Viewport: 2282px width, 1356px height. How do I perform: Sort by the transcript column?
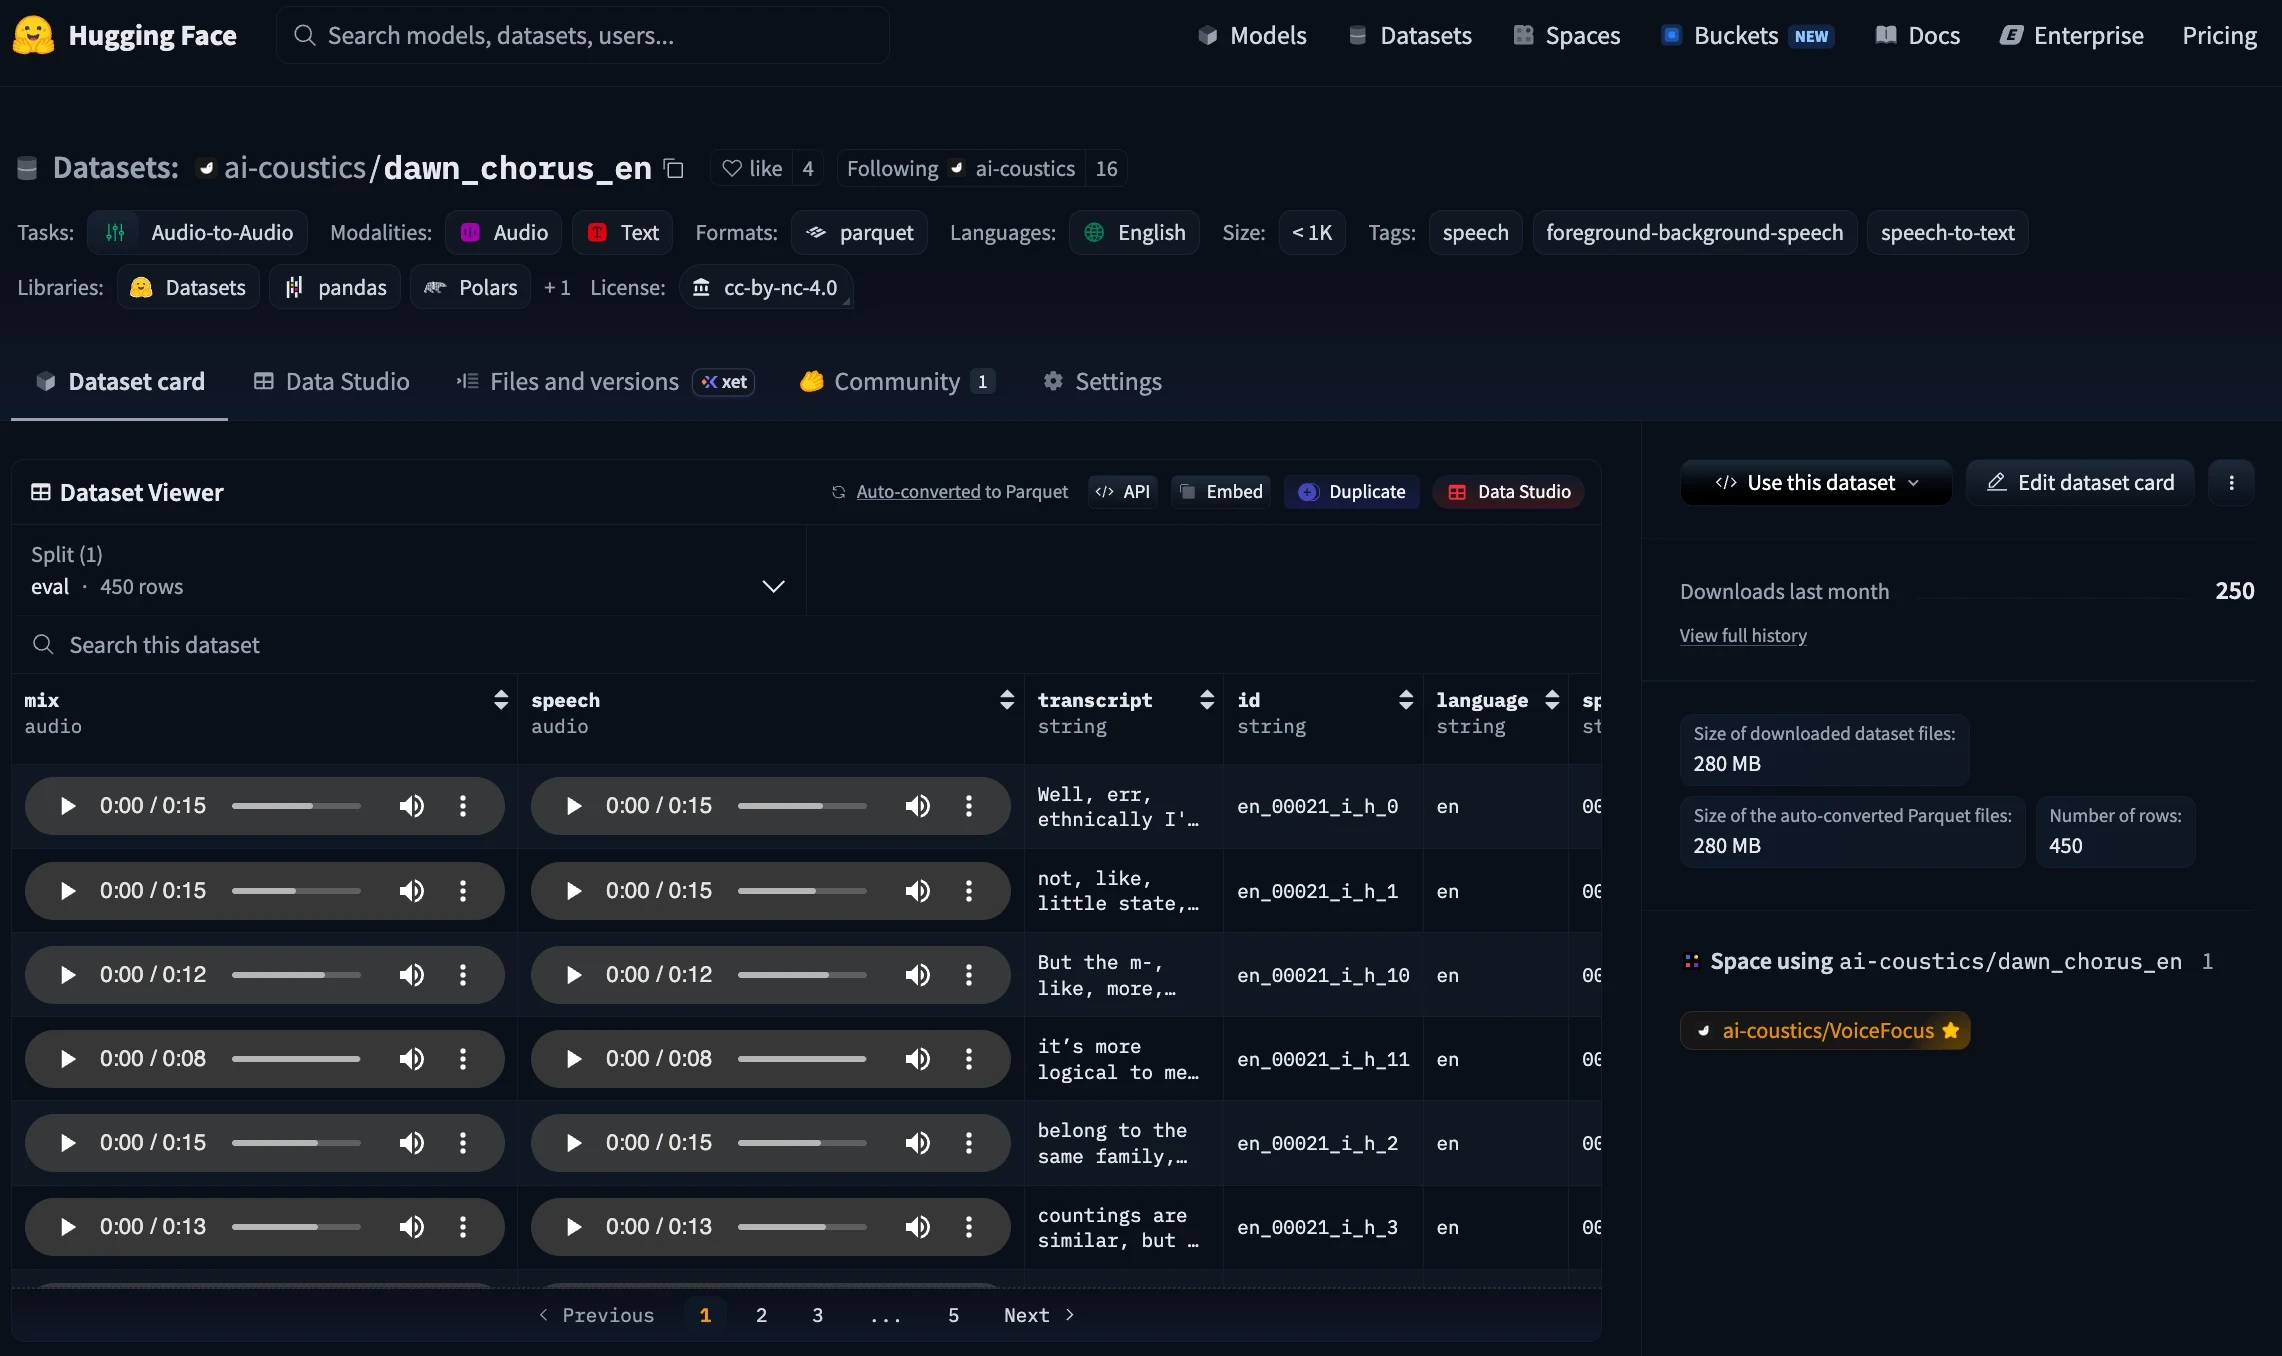tap(1205, 700)
